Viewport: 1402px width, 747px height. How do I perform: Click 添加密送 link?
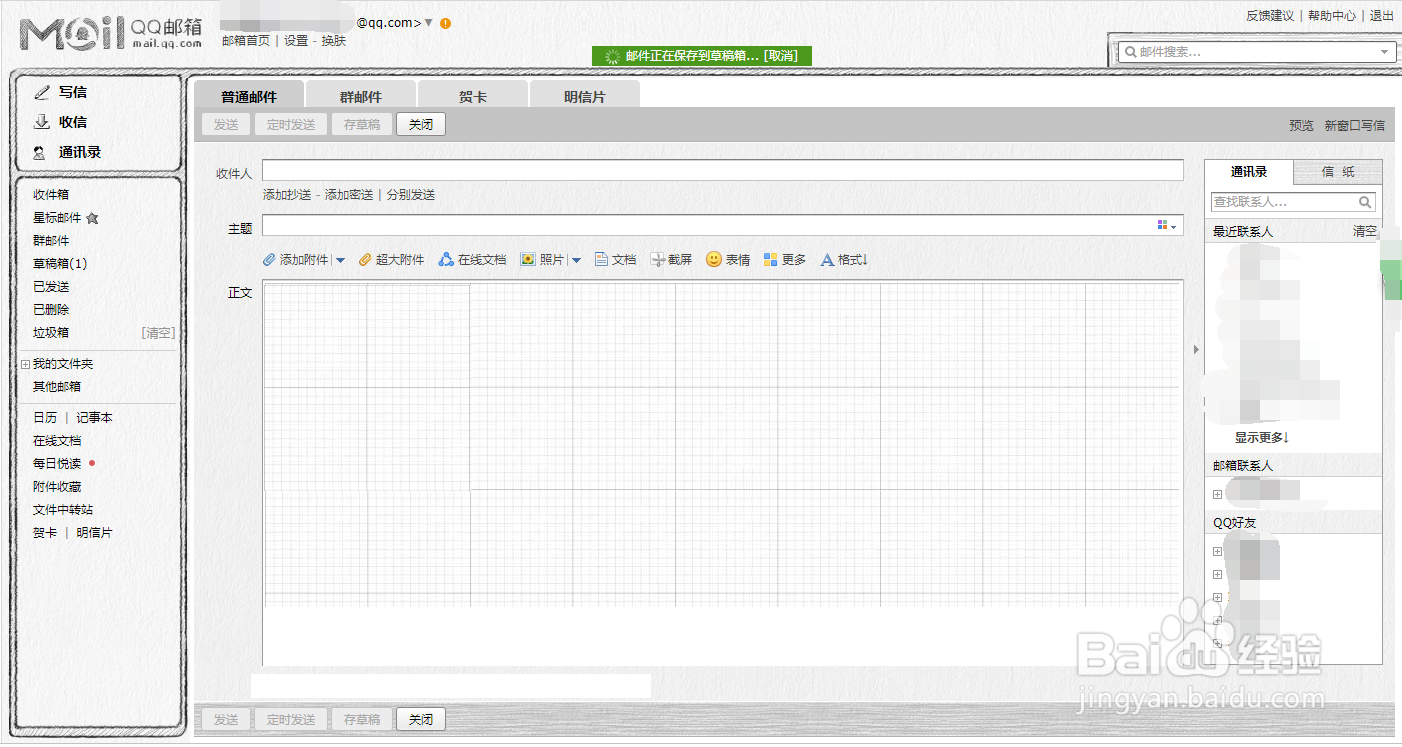point(349,195)
